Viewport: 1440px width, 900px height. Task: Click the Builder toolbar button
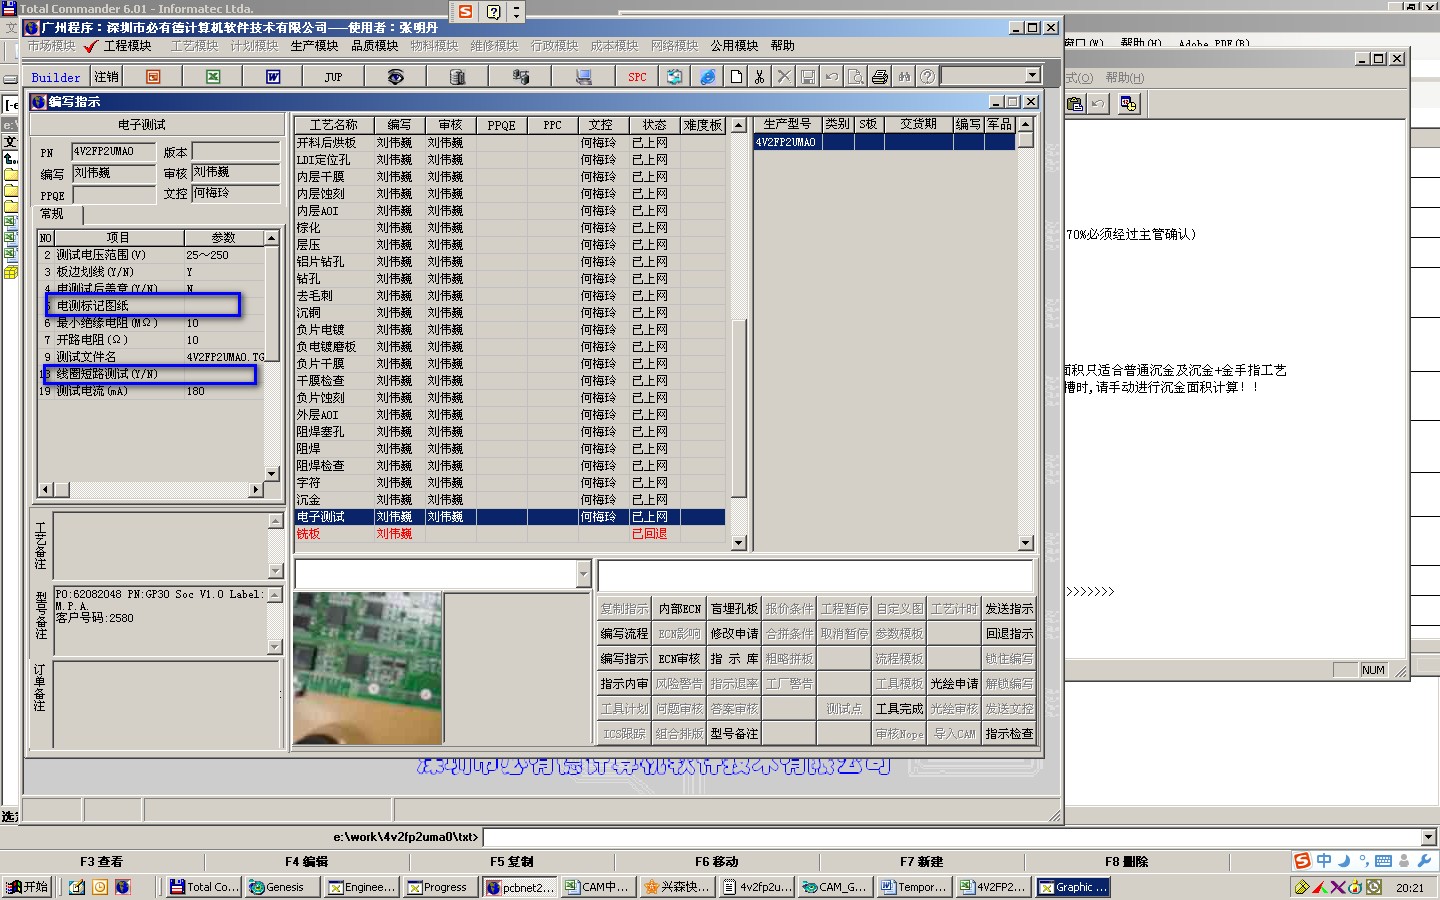(55, 77)
